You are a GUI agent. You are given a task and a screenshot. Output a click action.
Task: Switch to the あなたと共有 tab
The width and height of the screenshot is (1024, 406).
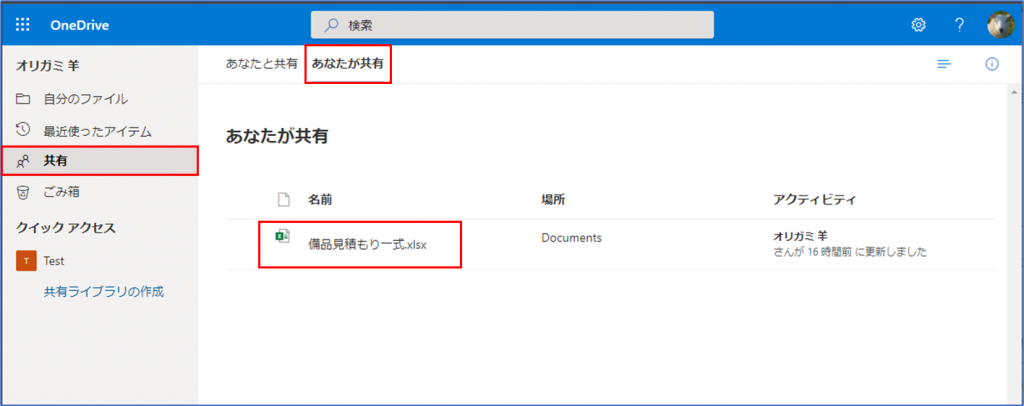(x=261, y=64)
